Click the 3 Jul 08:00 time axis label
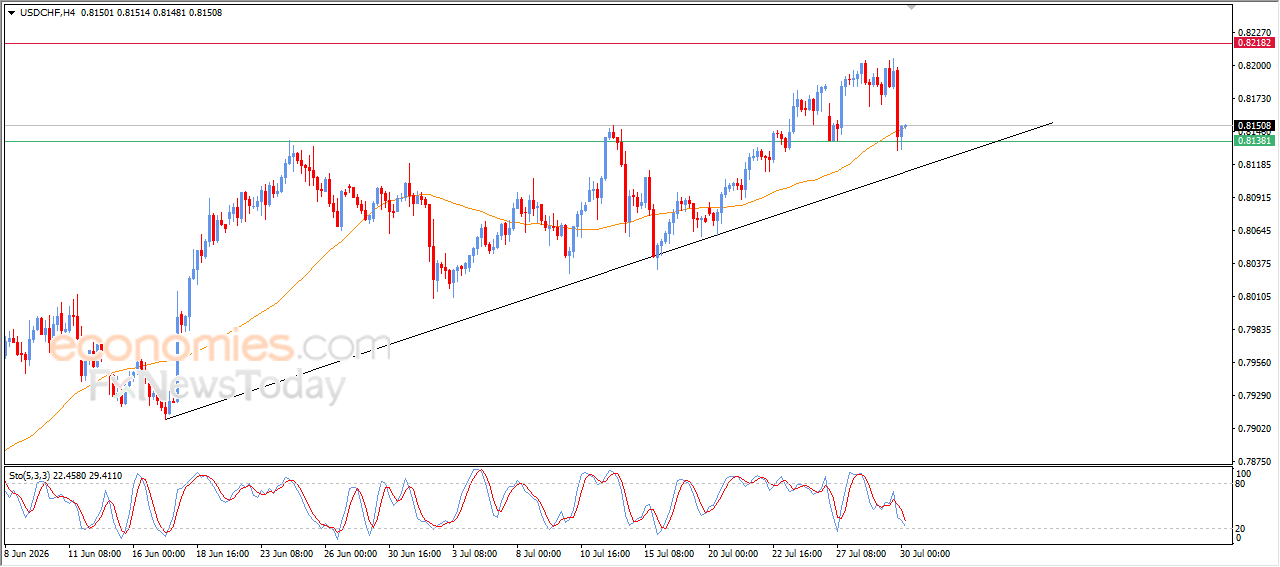Image resolution: width=1280 pixels, height=567 pixels. (475, 552)
